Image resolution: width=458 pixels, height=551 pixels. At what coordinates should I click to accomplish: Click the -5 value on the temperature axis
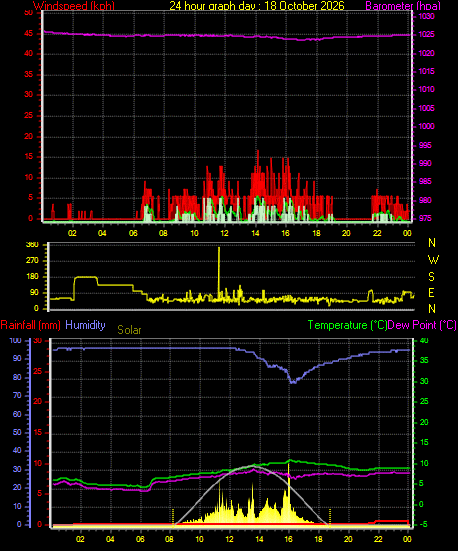tap(424, 524)
